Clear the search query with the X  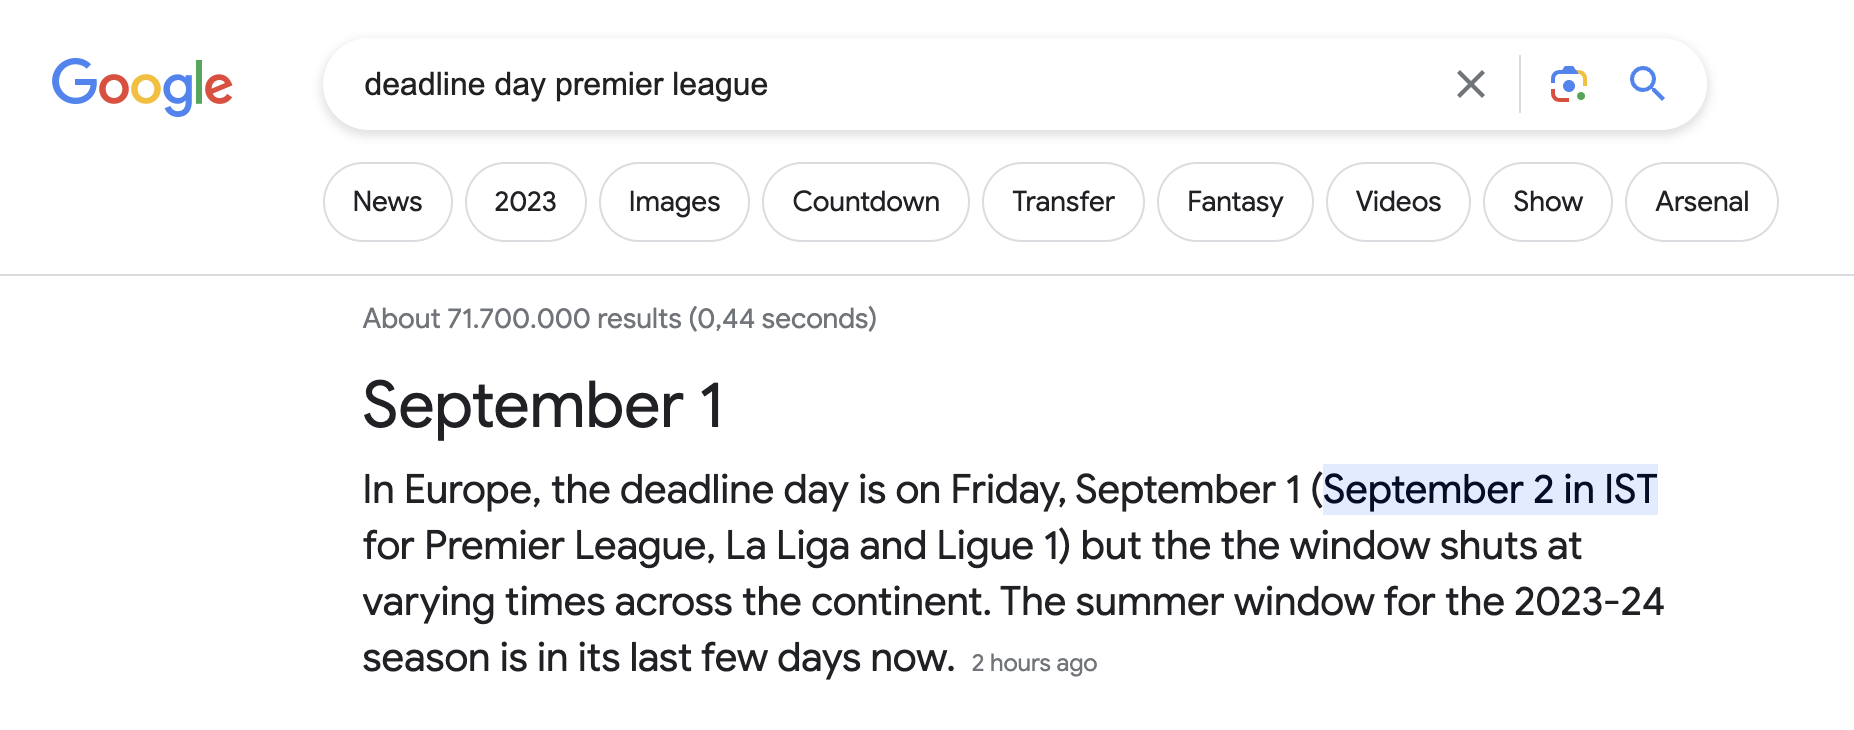tap(1470, 84)
